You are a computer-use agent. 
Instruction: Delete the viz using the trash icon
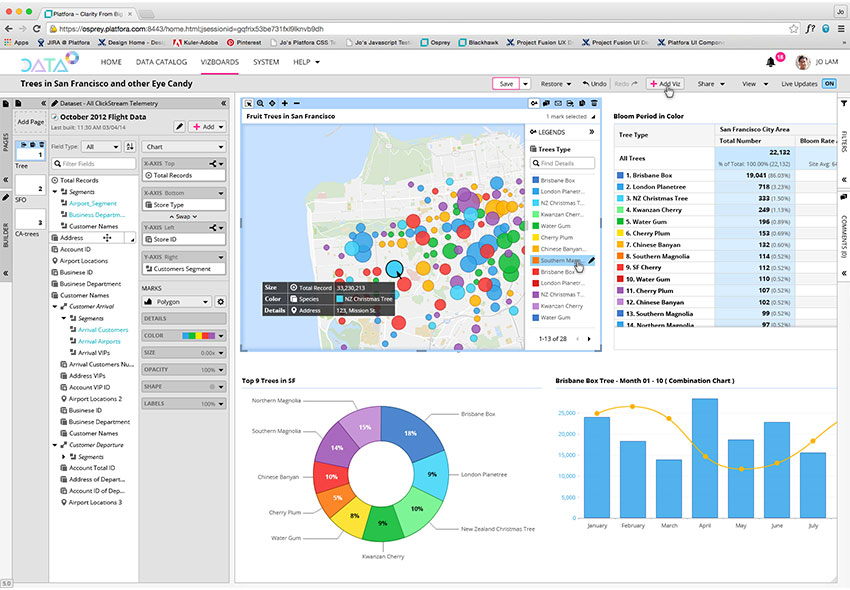[x=595, y=103]
